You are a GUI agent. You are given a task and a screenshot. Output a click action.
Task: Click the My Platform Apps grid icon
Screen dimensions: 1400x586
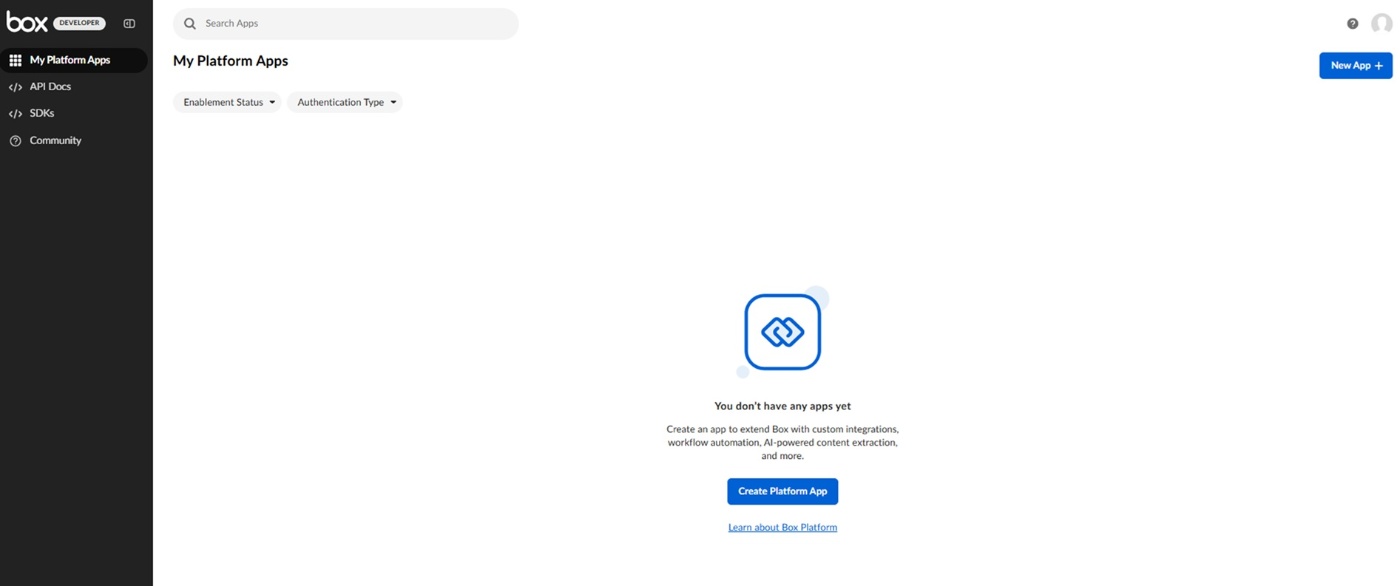click(15, 60)
